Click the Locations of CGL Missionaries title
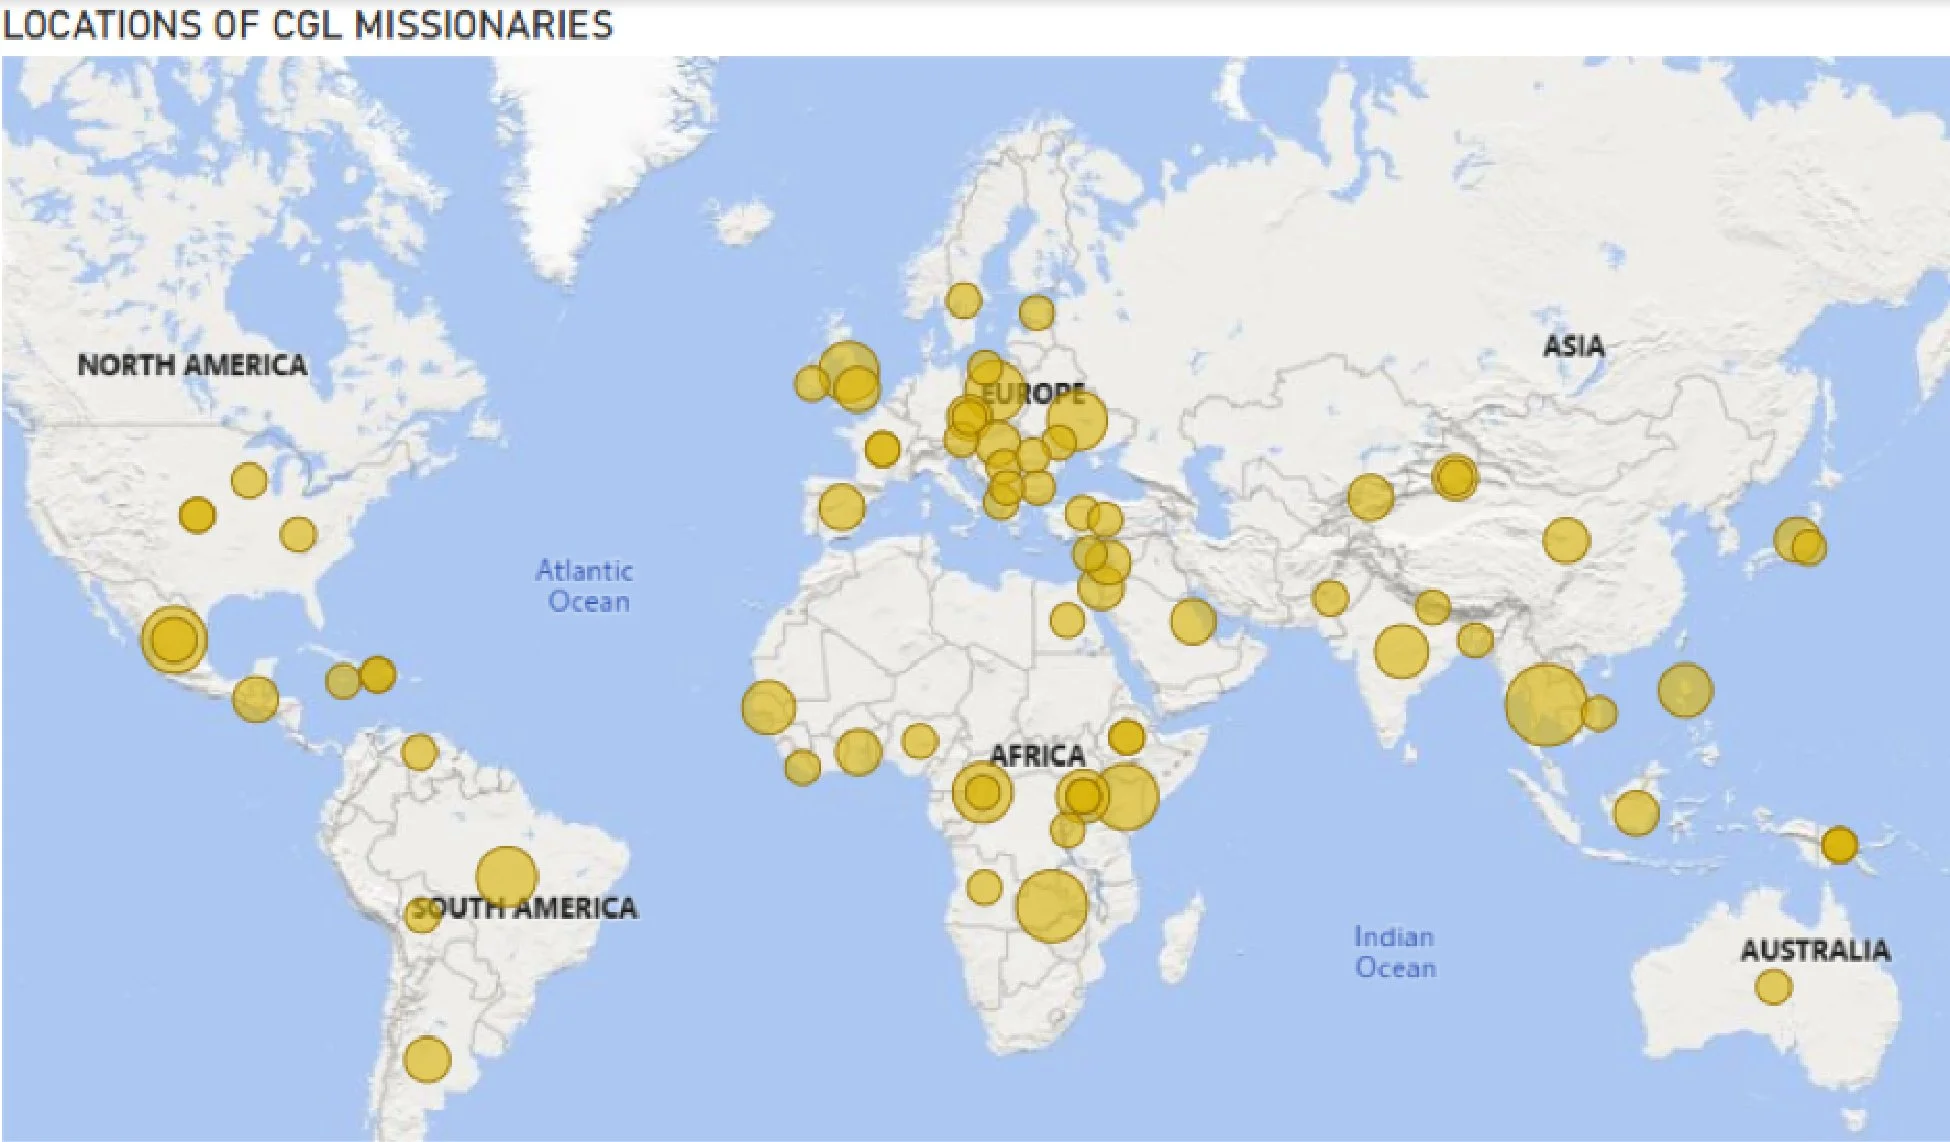Image resolution: width=1950 pixels, height=1142 pixels. [307, 24]
